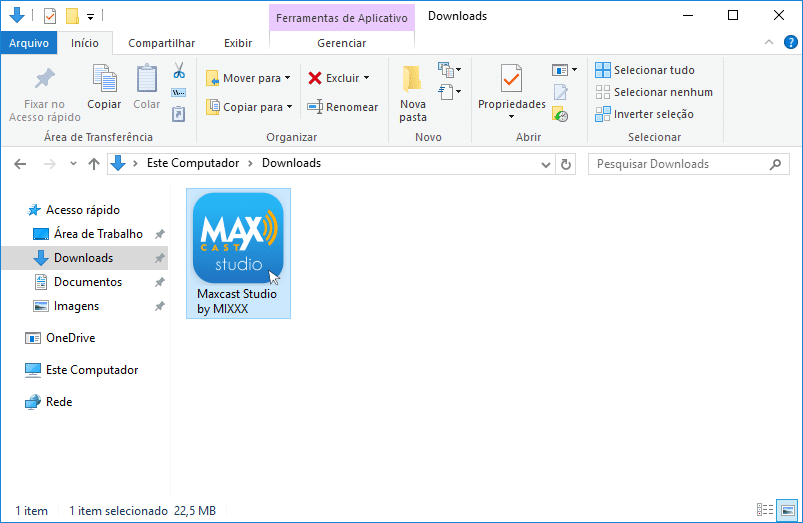Click new folder icon in quick access toolbar
The height and width of the screenshot is (523, 803).
[72, 16]
